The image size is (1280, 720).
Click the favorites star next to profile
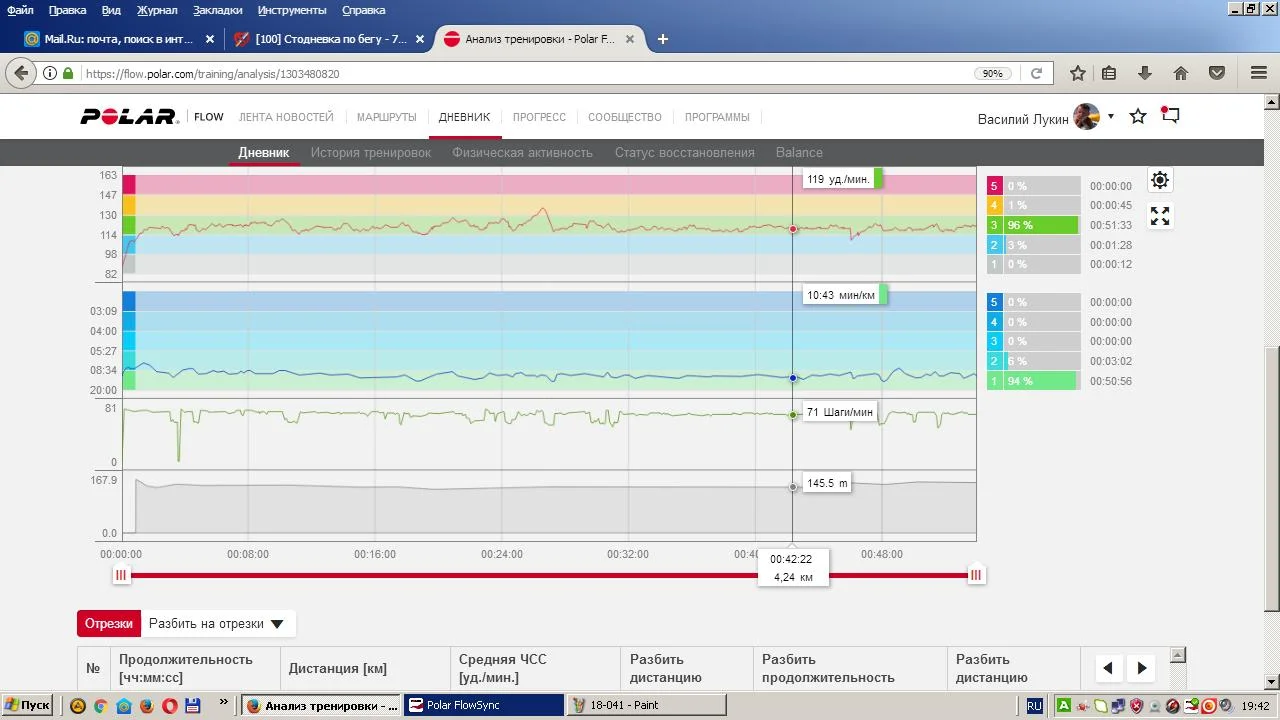tap(1138, 117)
